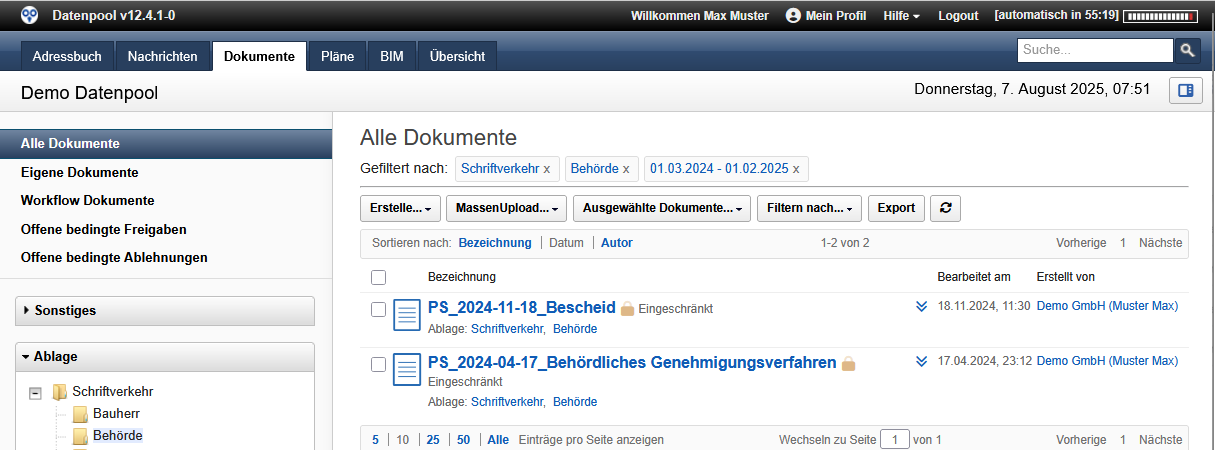This screenshot has width=1215, height=450.
Task: Check the PS_2024-11-18_Bescheid document checkbox
Action: [378, 310]
